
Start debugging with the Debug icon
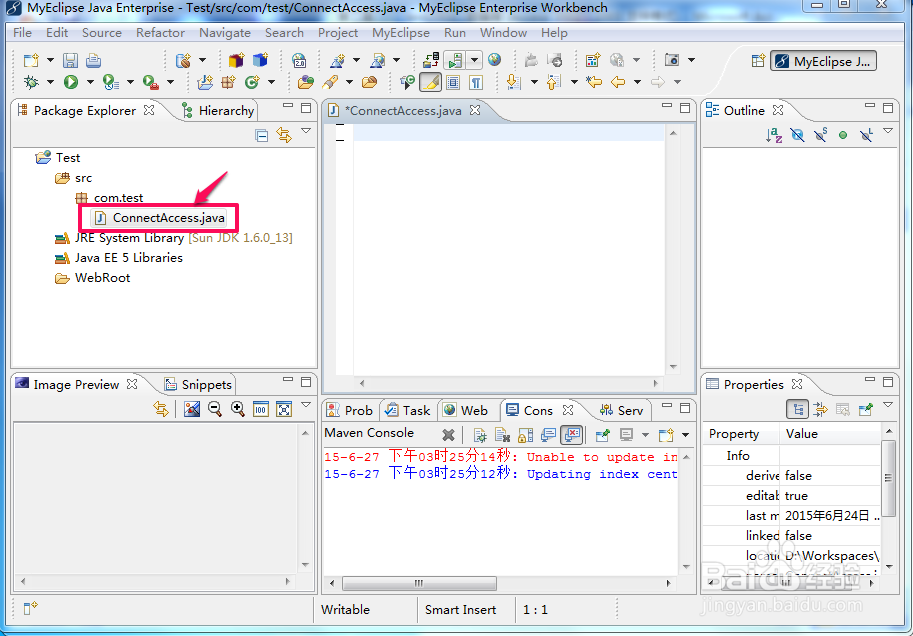click(32, 82)
